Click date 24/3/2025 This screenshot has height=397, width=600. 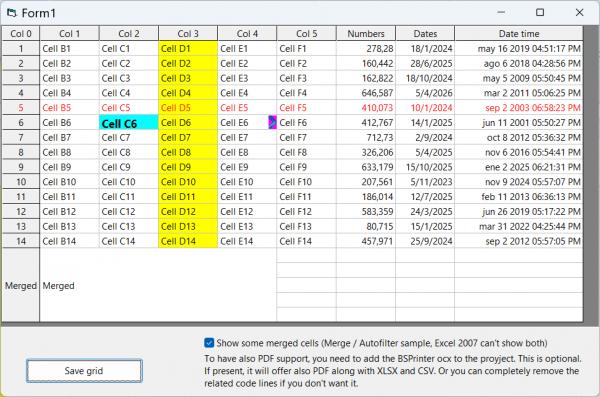pos(425,212)
